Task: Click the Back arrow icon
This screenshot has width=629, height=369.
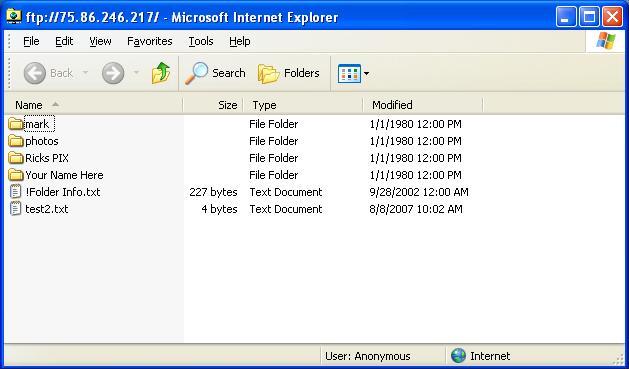Action: (x=34, y=73)
